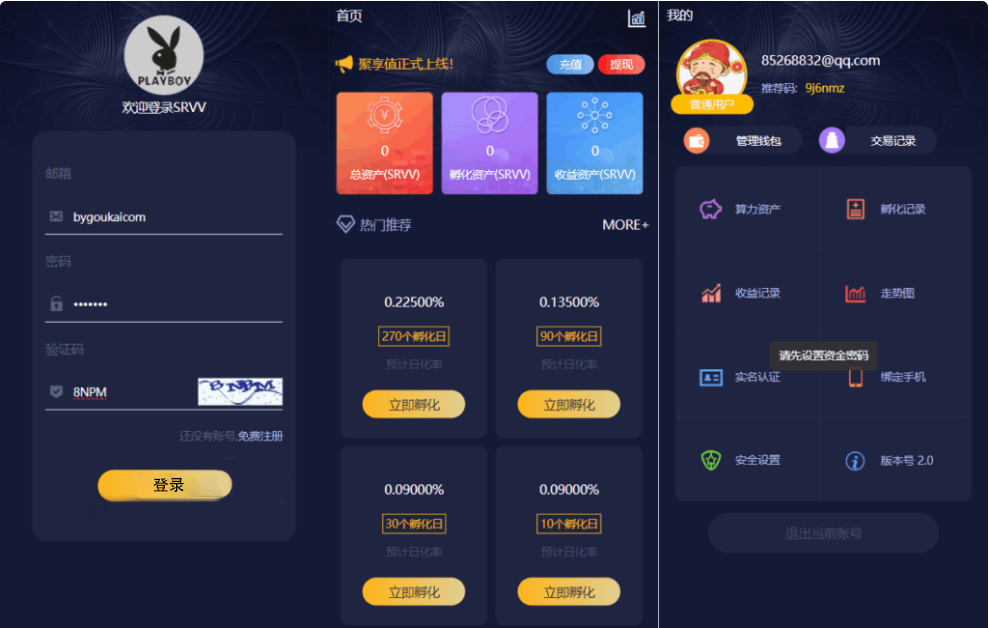Image resolution: width=989 pixels, height=628 pixels.
Task: Click the yellow 登录 login button
Action: coord(165,485)
